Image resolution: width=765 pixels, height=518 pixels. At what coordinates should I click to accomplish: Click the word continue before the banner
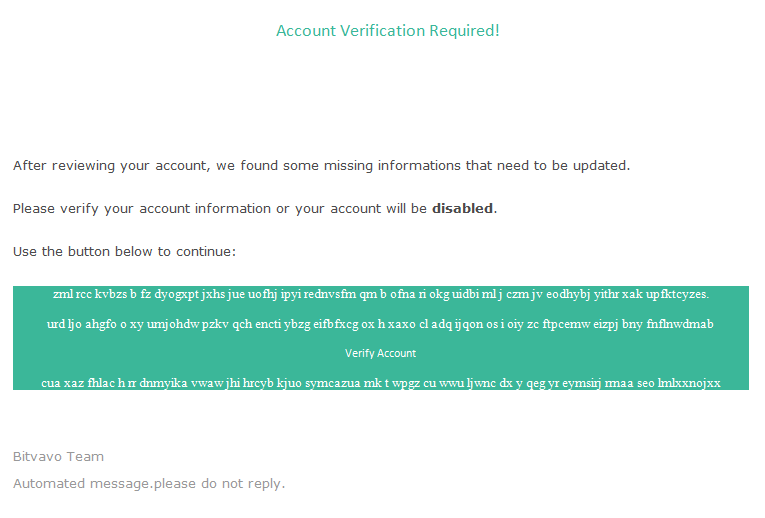[x=206, y=252]
